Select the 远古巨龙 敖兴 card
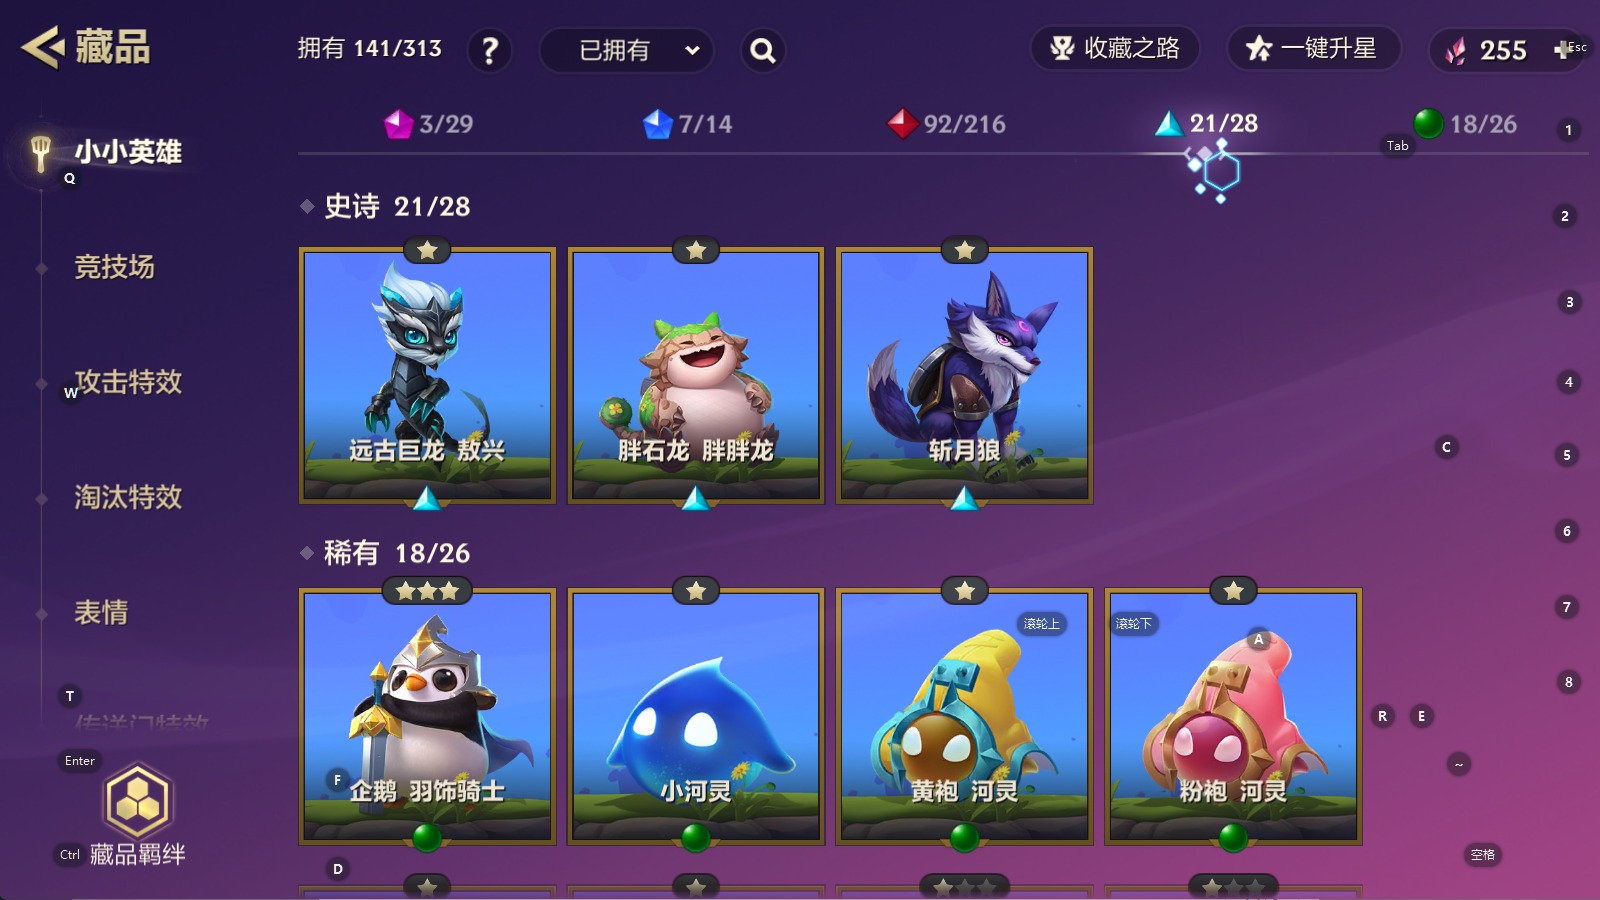 427,375
